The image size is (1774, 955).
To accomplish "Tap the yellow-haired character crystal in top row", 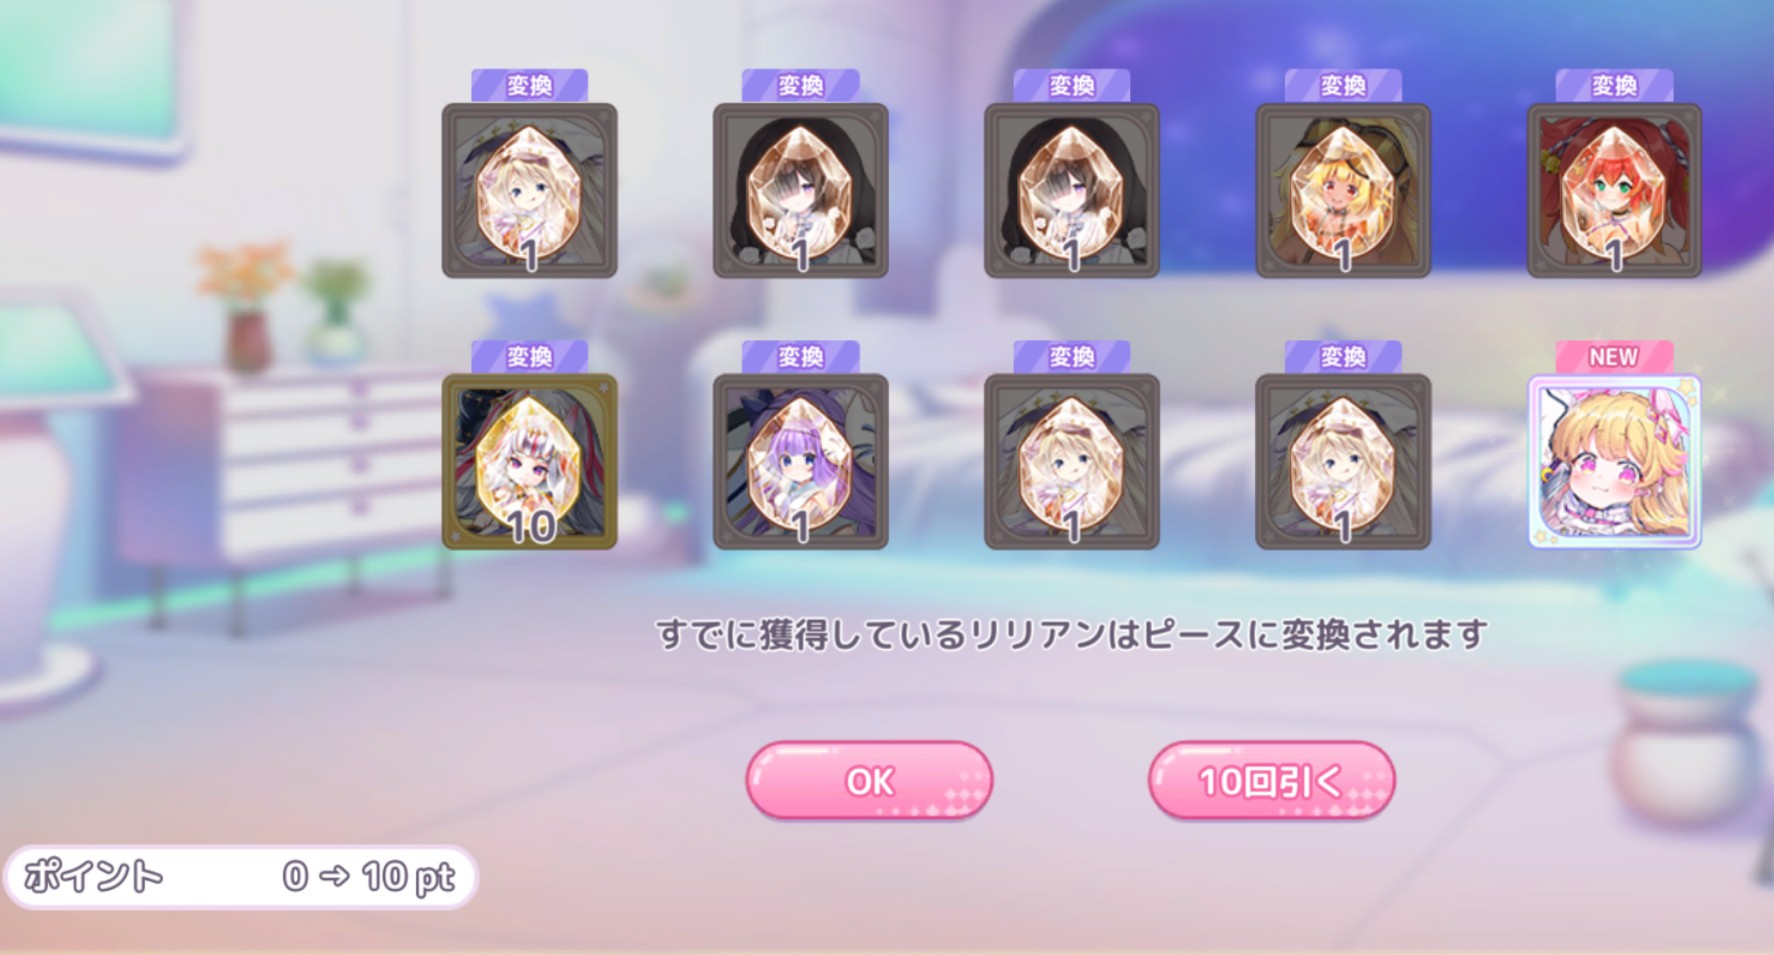I will (x=1343, y=190).
